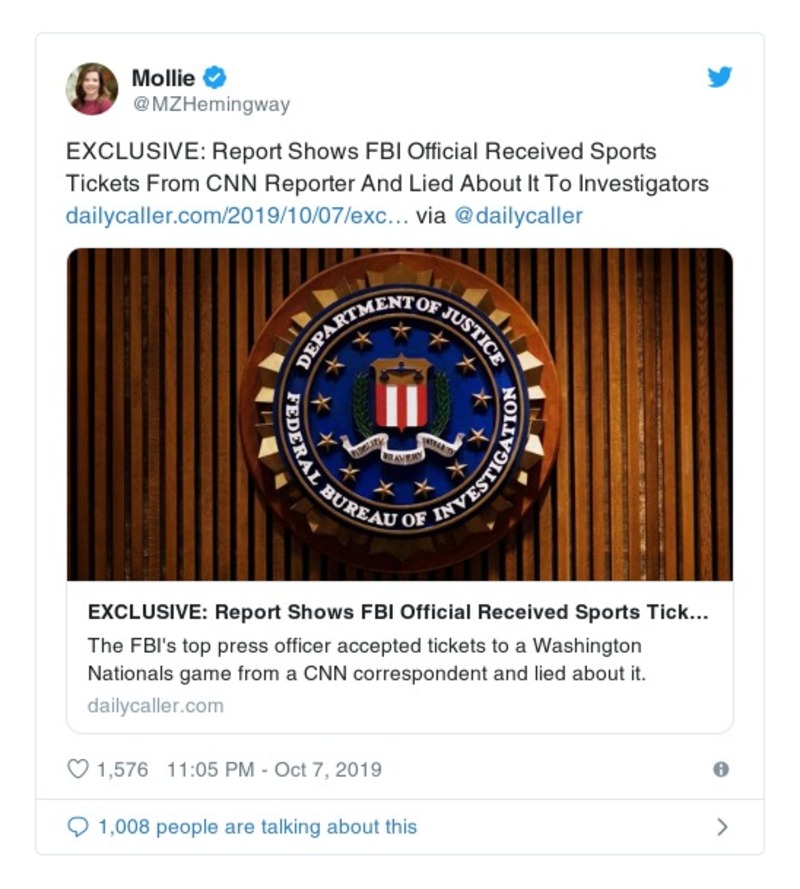Viewport: 800px width, 889px height.
Task: Follow the dailycaller.com/2019/10/07/exc… link
Action: (x=237, y=215)
